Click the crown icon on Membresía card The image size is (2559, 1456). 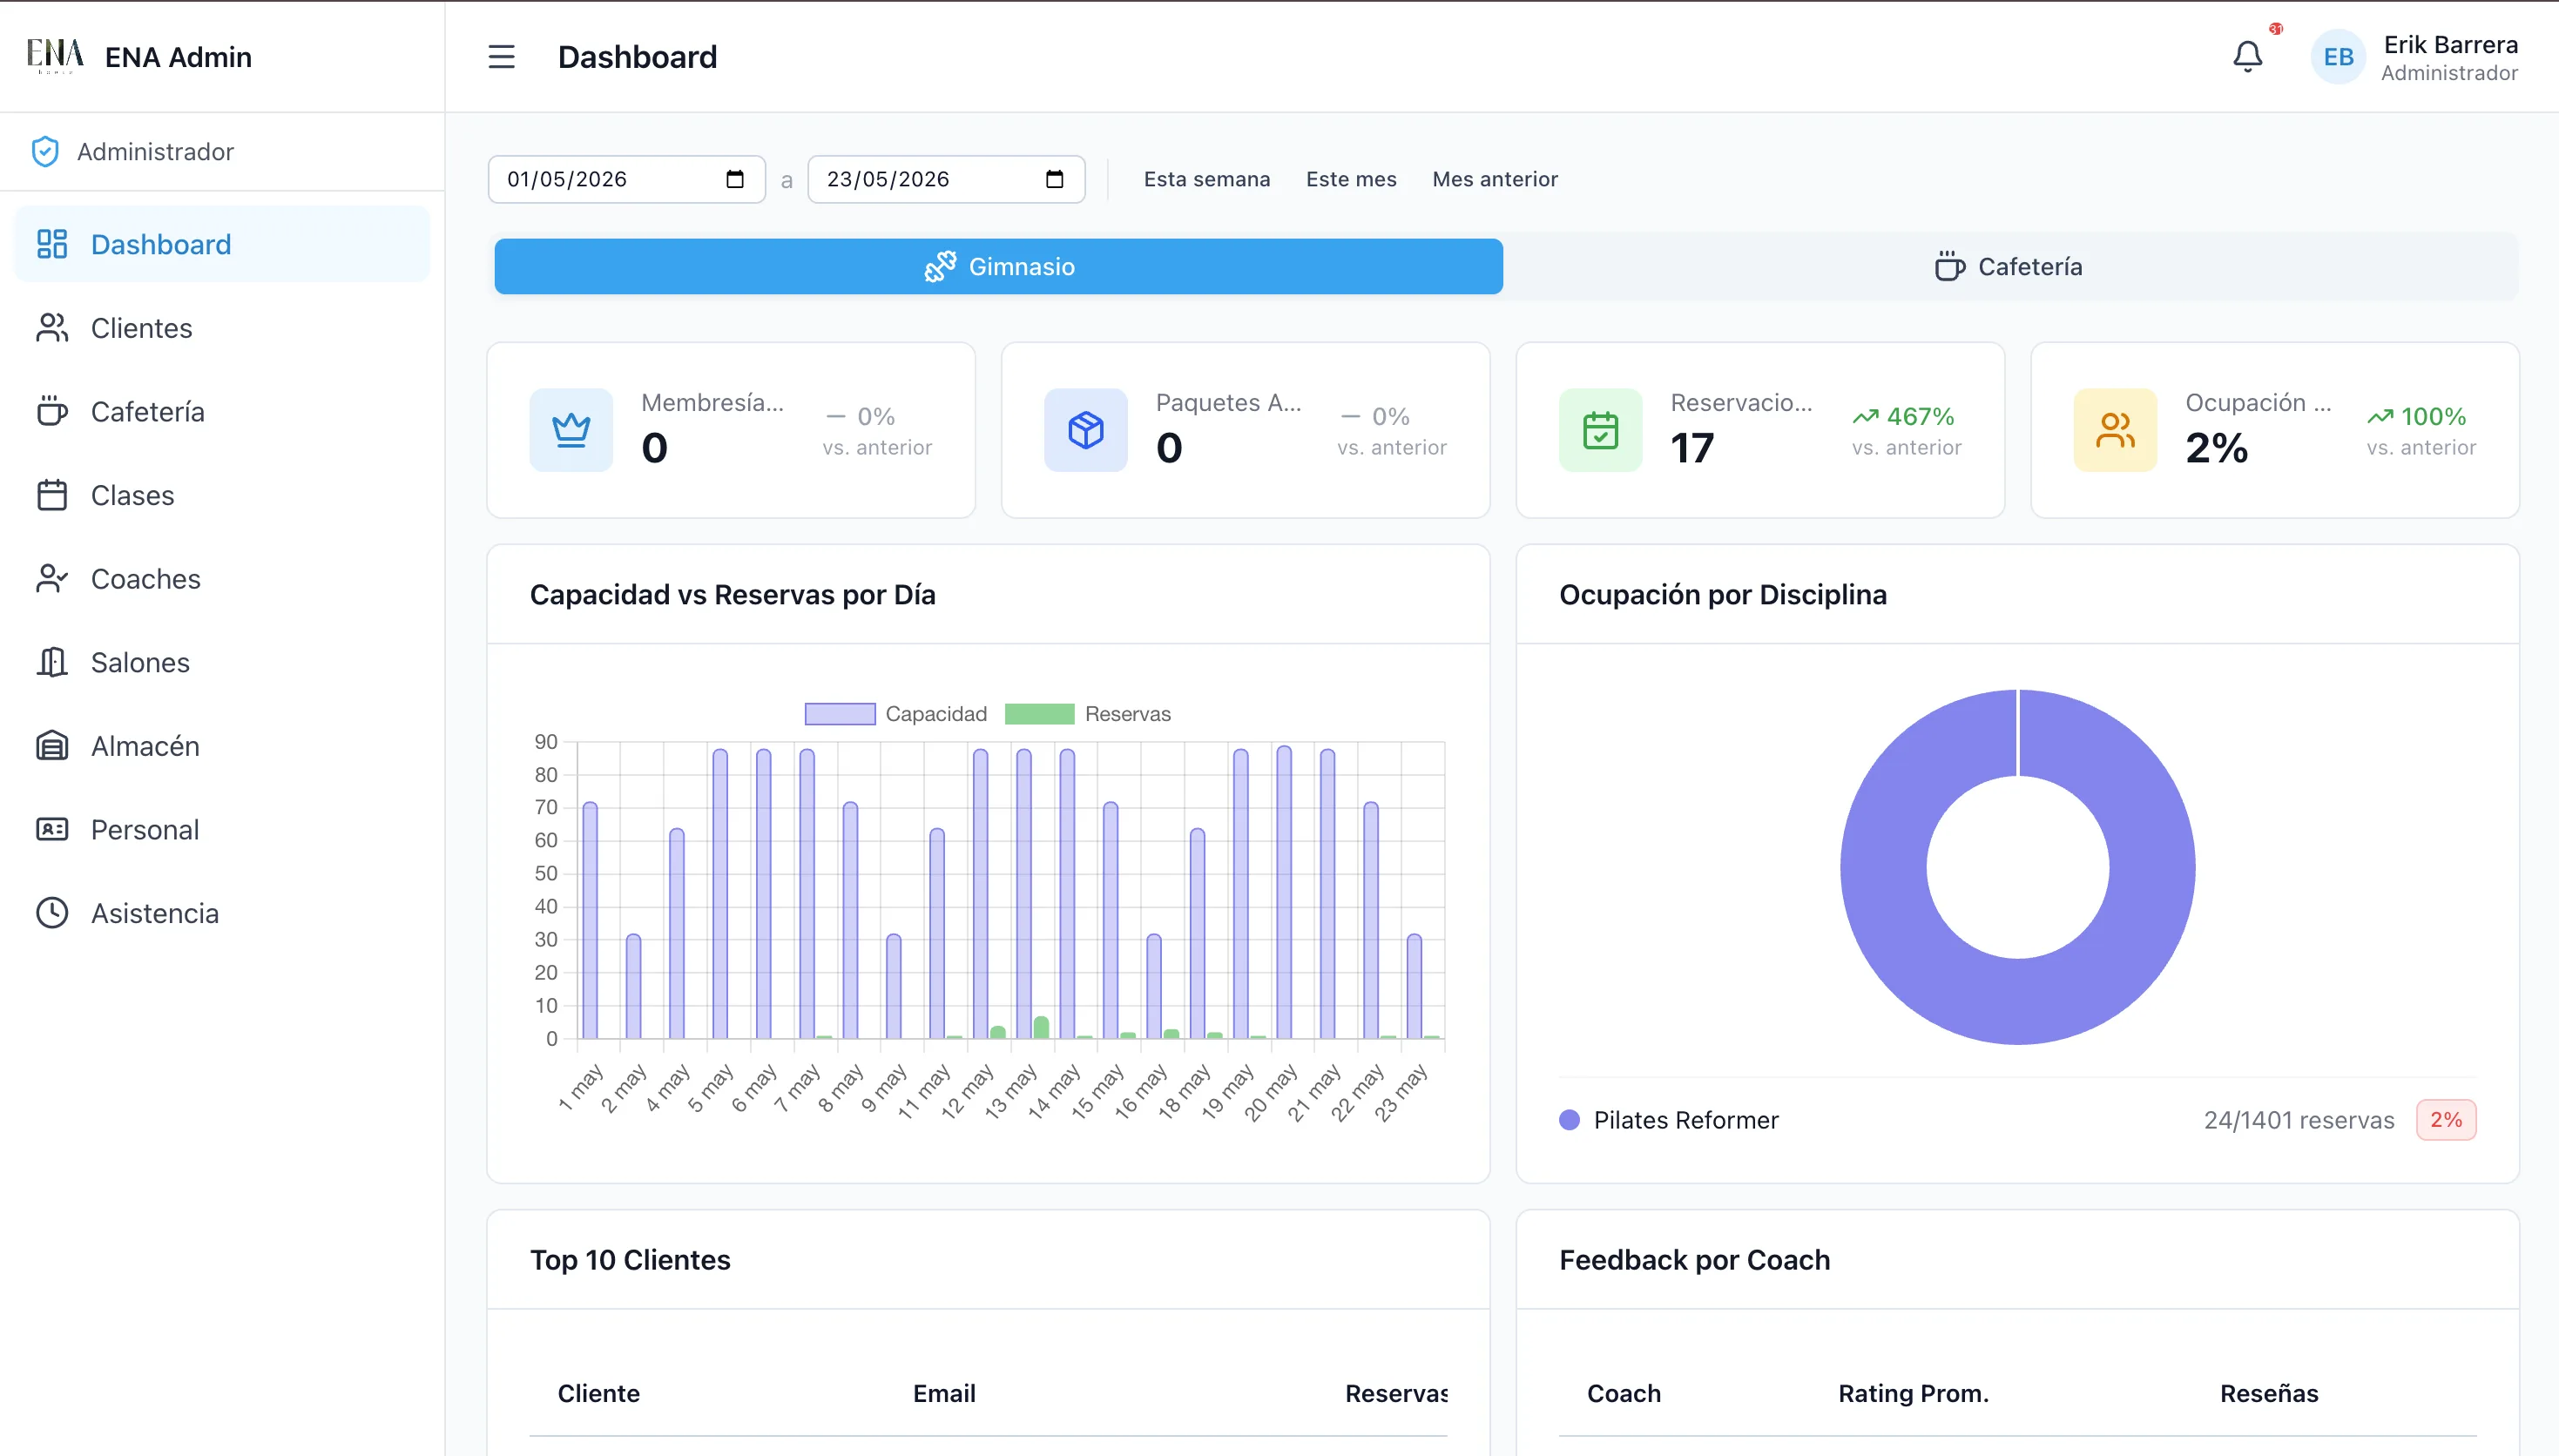571,430
